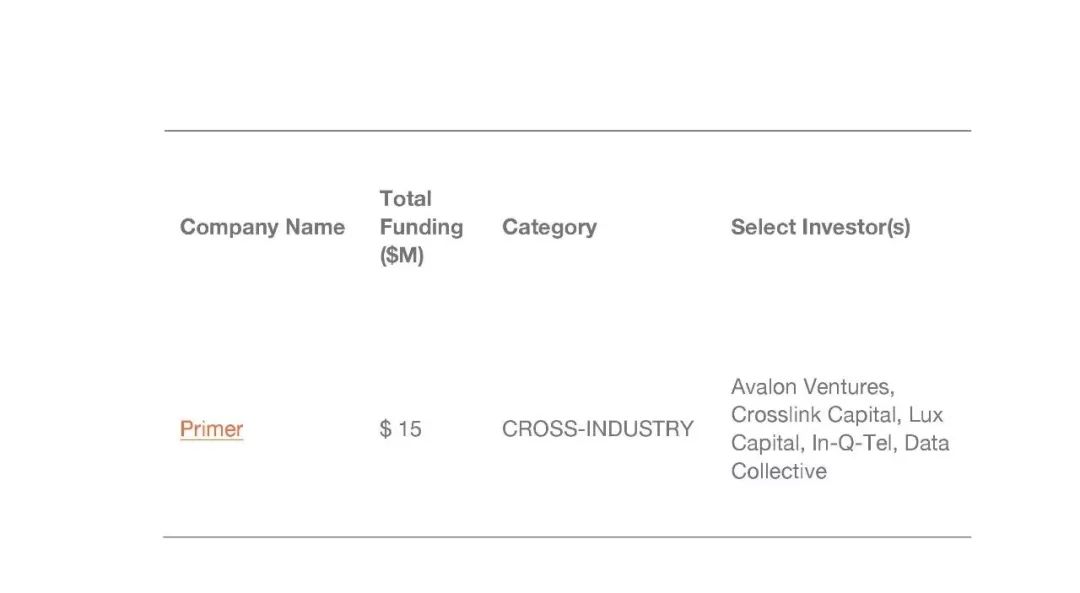
Task: Click the bottom horizontal divider line
Action: pos(567,537)
